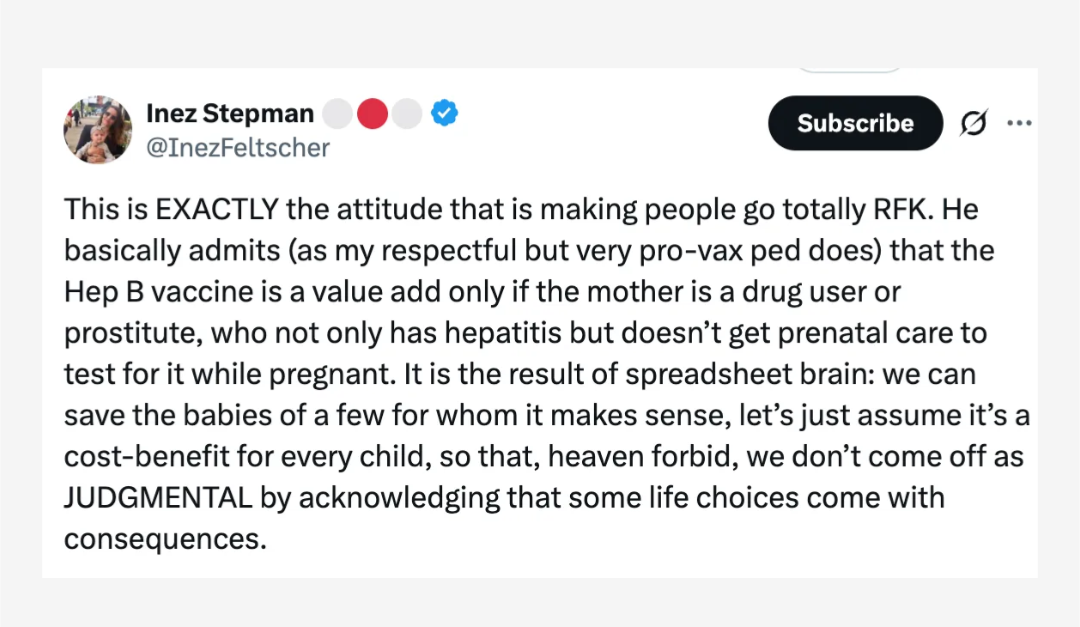The height and width of the screenshot is (627, 1080).
Task: Click the first gray circle after Inez Stepman
Action: coord(338,114)
